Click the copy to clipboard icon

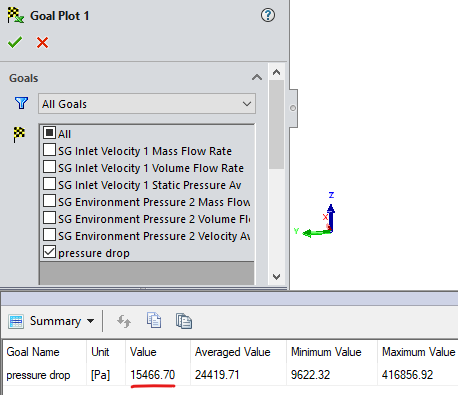[x=154, y=321]
